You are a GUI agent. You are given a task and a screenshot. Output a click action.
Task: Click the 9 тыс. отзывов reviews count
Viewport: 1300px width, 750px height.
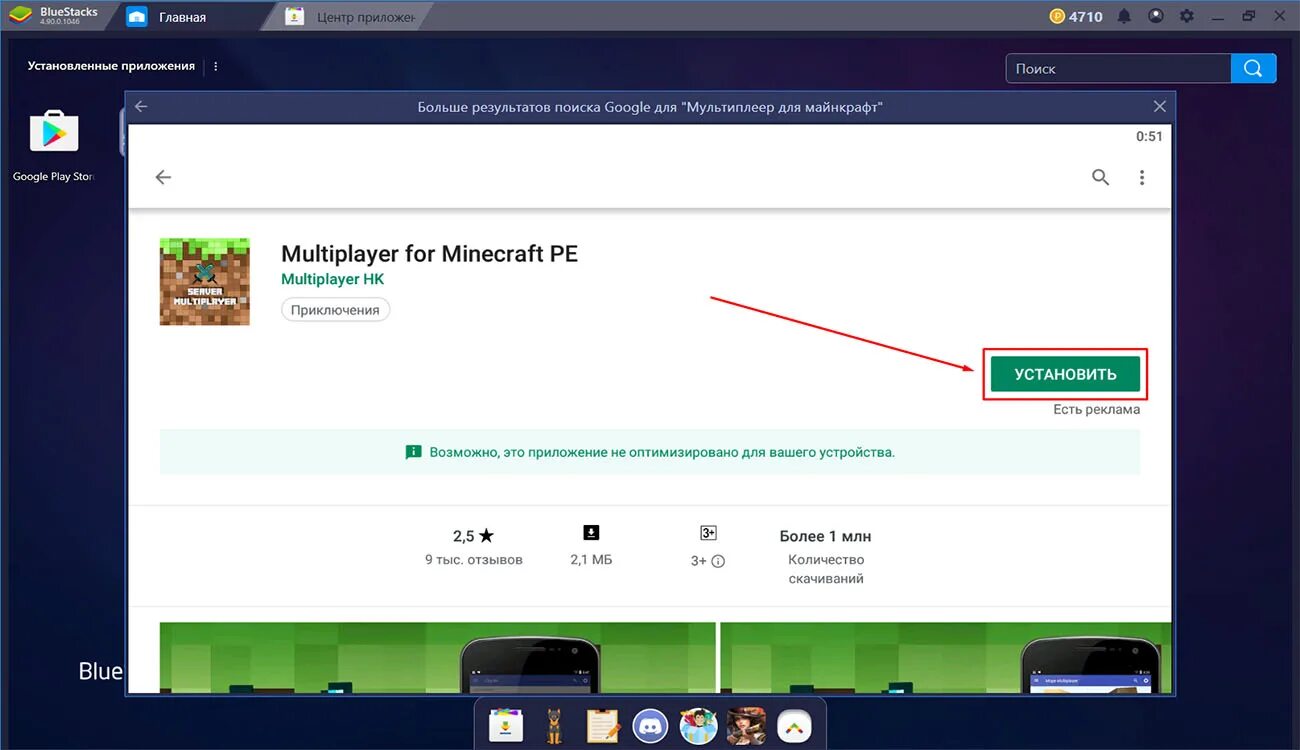[x=473, y=560]
